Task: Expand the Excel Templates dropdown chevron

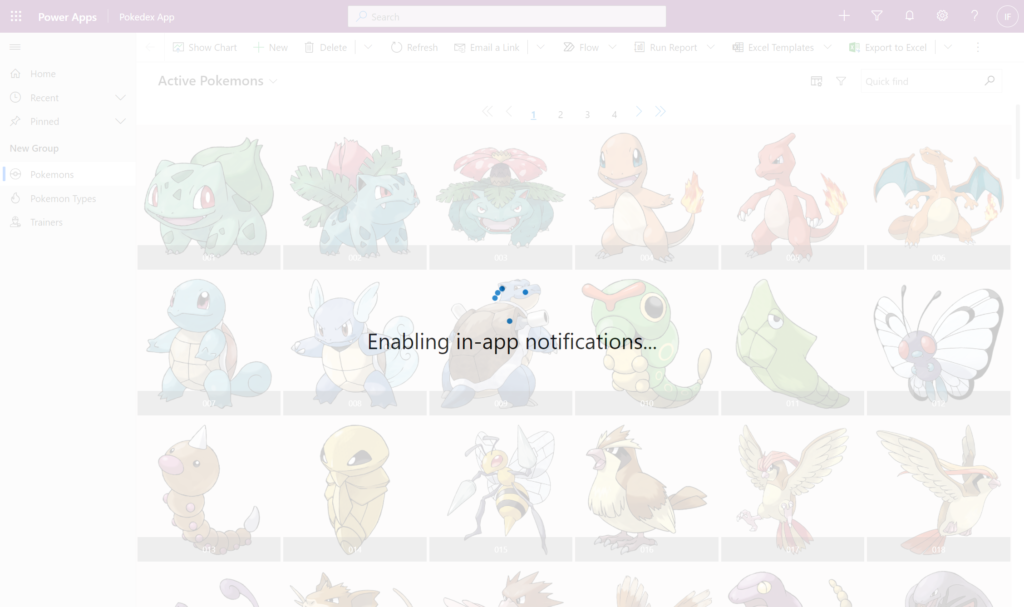Action: pos(827,47)
